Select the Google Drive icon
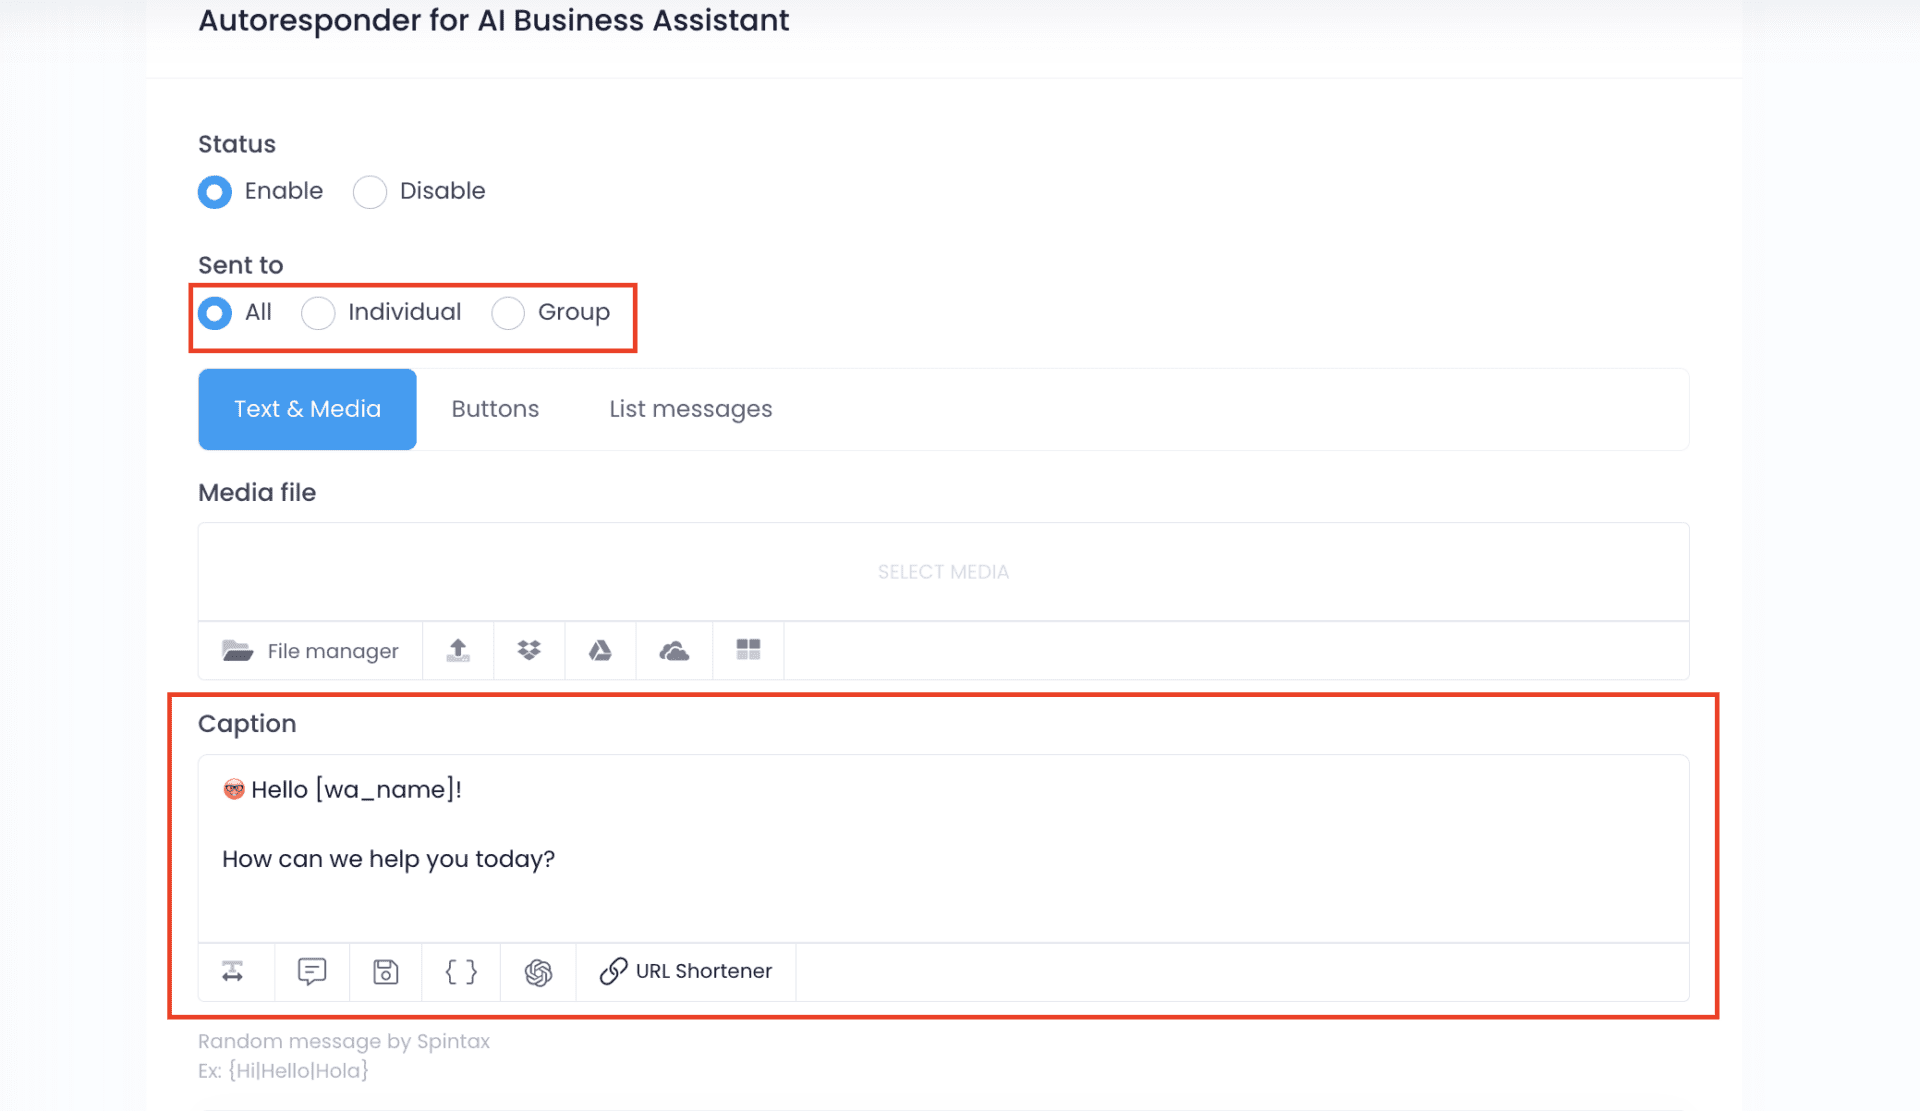This screenshot has width=1920, height=1111. click(600, 651)
